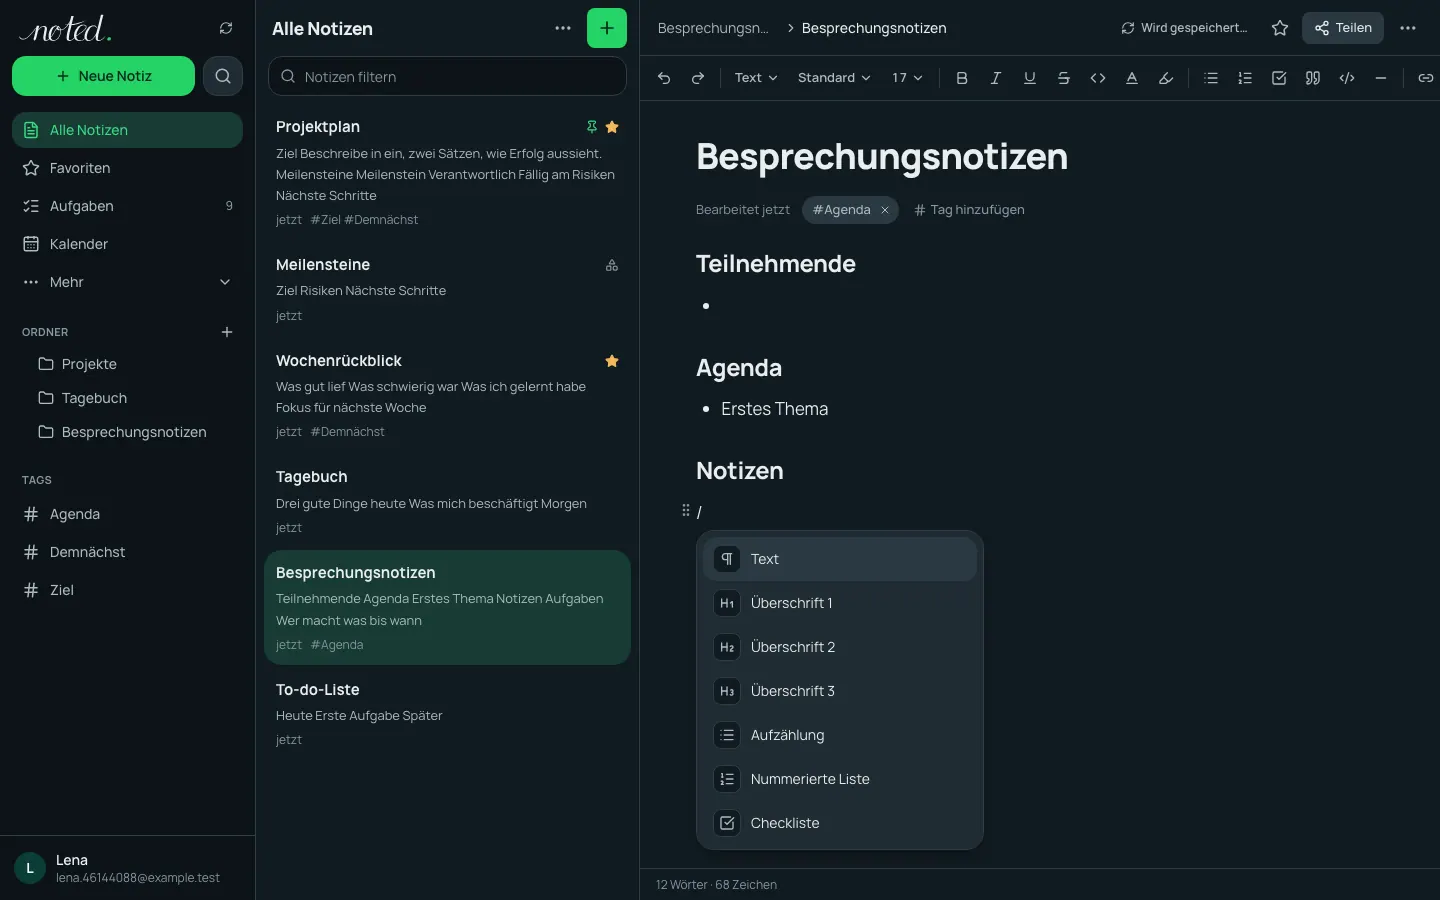
Task: Insert a horizontal divider line
Action: click(1381, 78)
